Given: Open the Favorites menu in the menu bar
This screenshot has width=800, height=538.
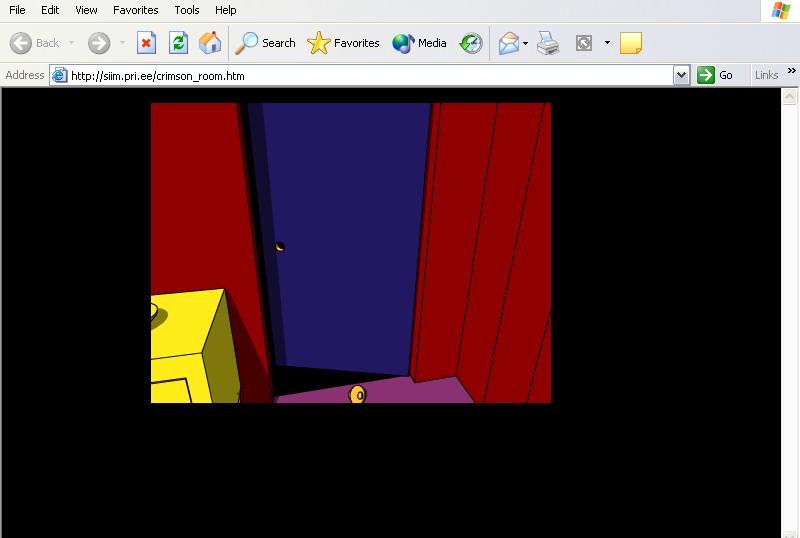Looking at the screenshot, I should tap(136, 10).
